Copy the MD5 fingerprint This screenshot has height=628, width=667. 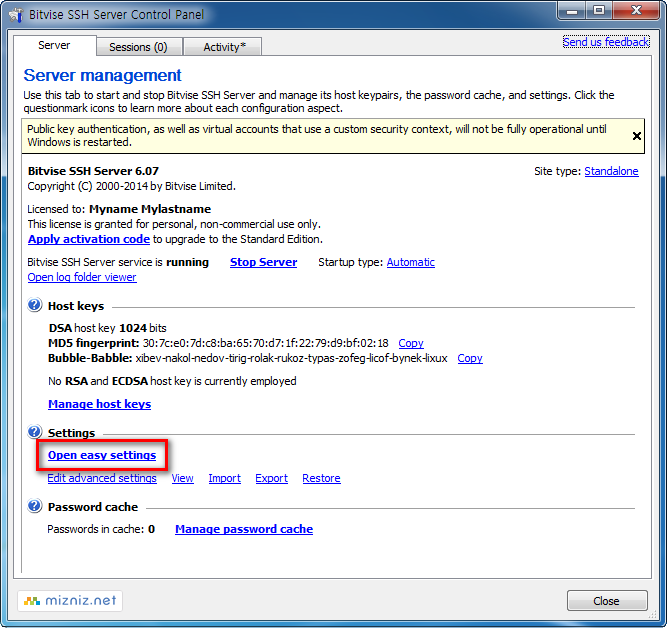[x=410, y=343]
